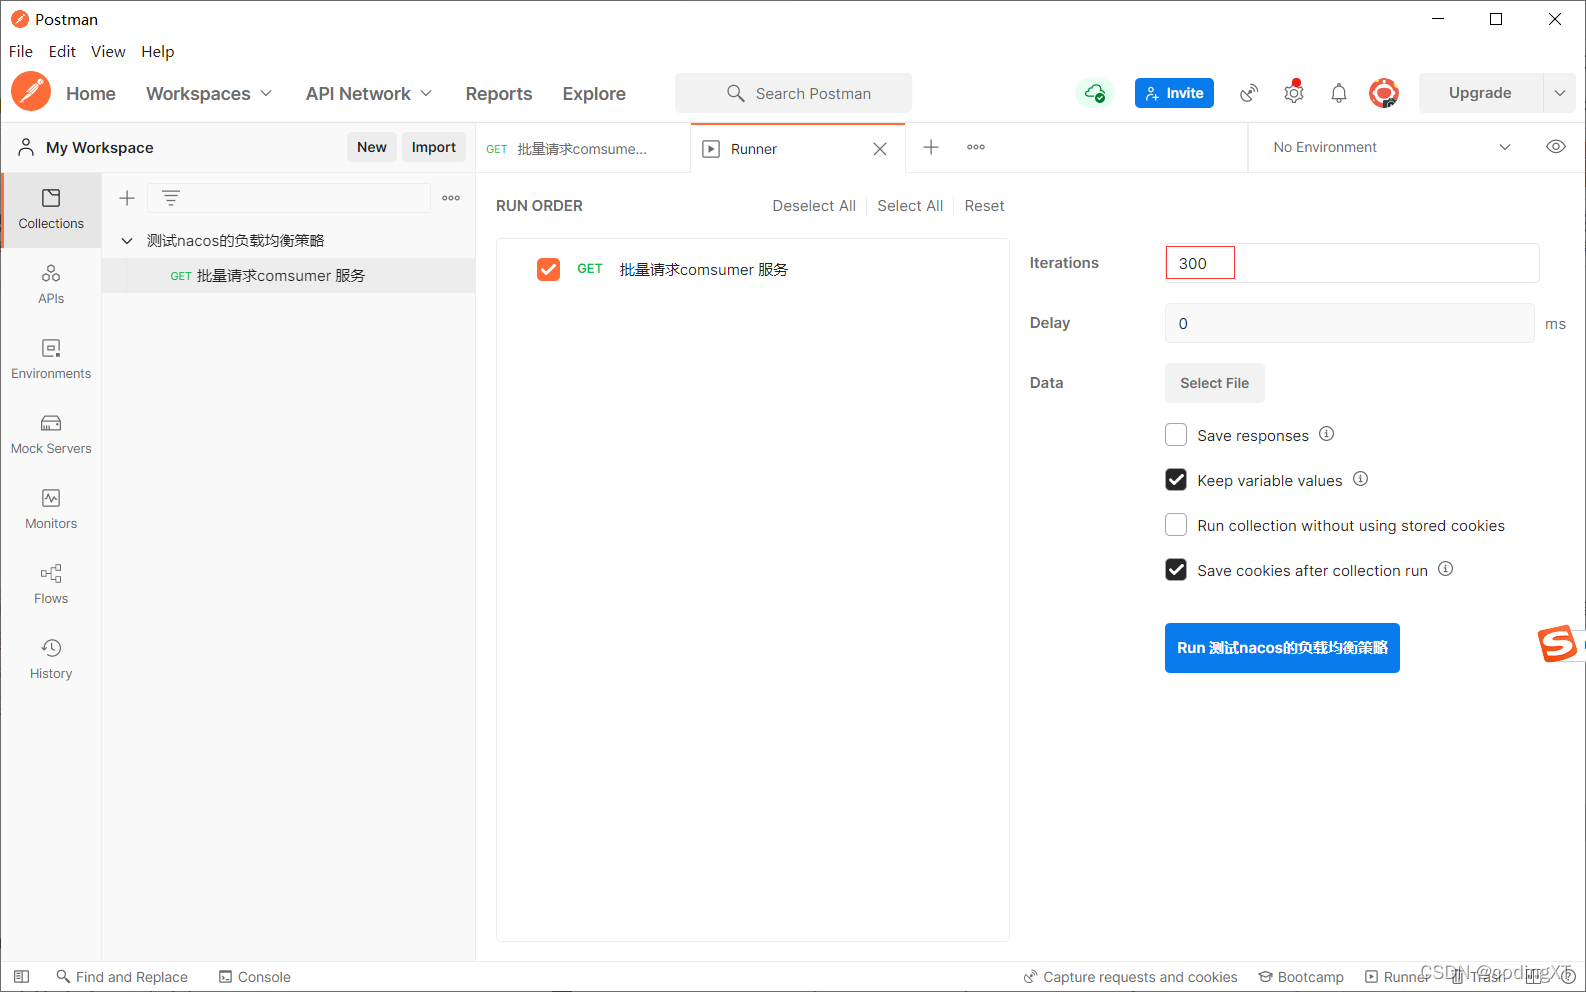Open the API Network dropdown
The width and height of the screenshot is (1586, 992).
(x=369, y=93)
